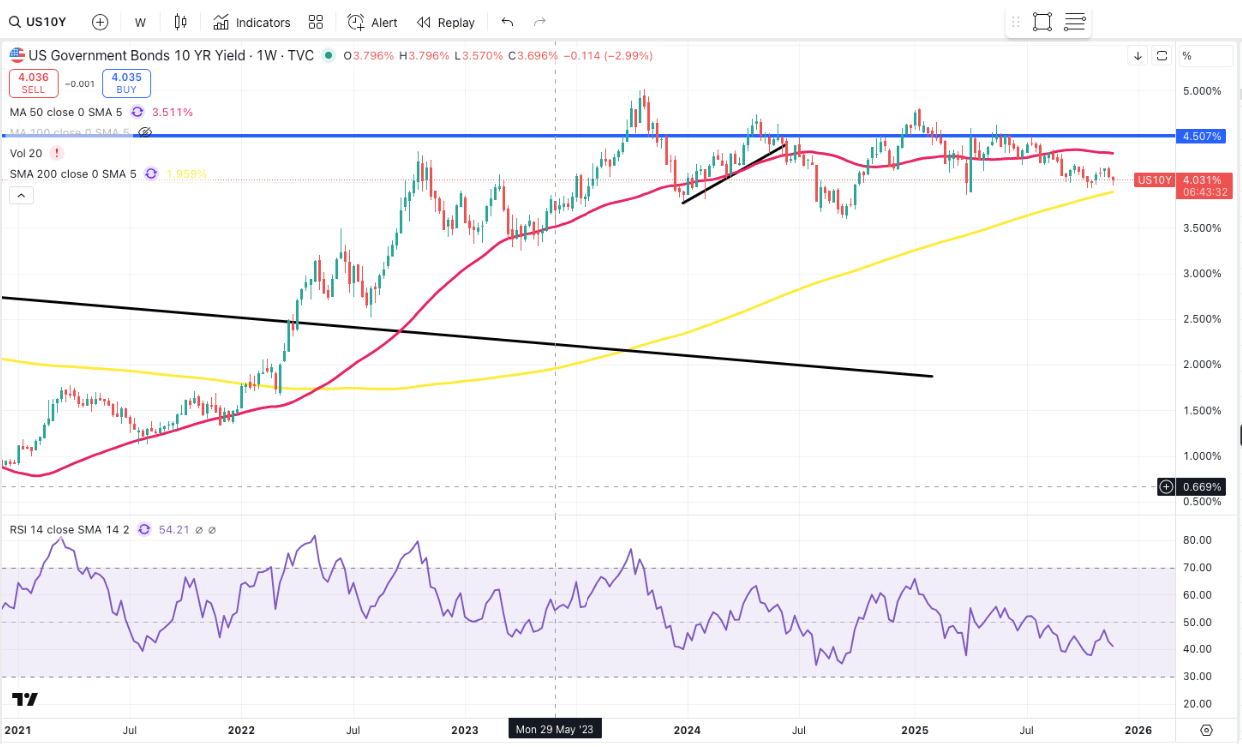This screenshot has height=747, width=1242.
Task: Click the Vol 20 error warning icon
Action: 56,153
